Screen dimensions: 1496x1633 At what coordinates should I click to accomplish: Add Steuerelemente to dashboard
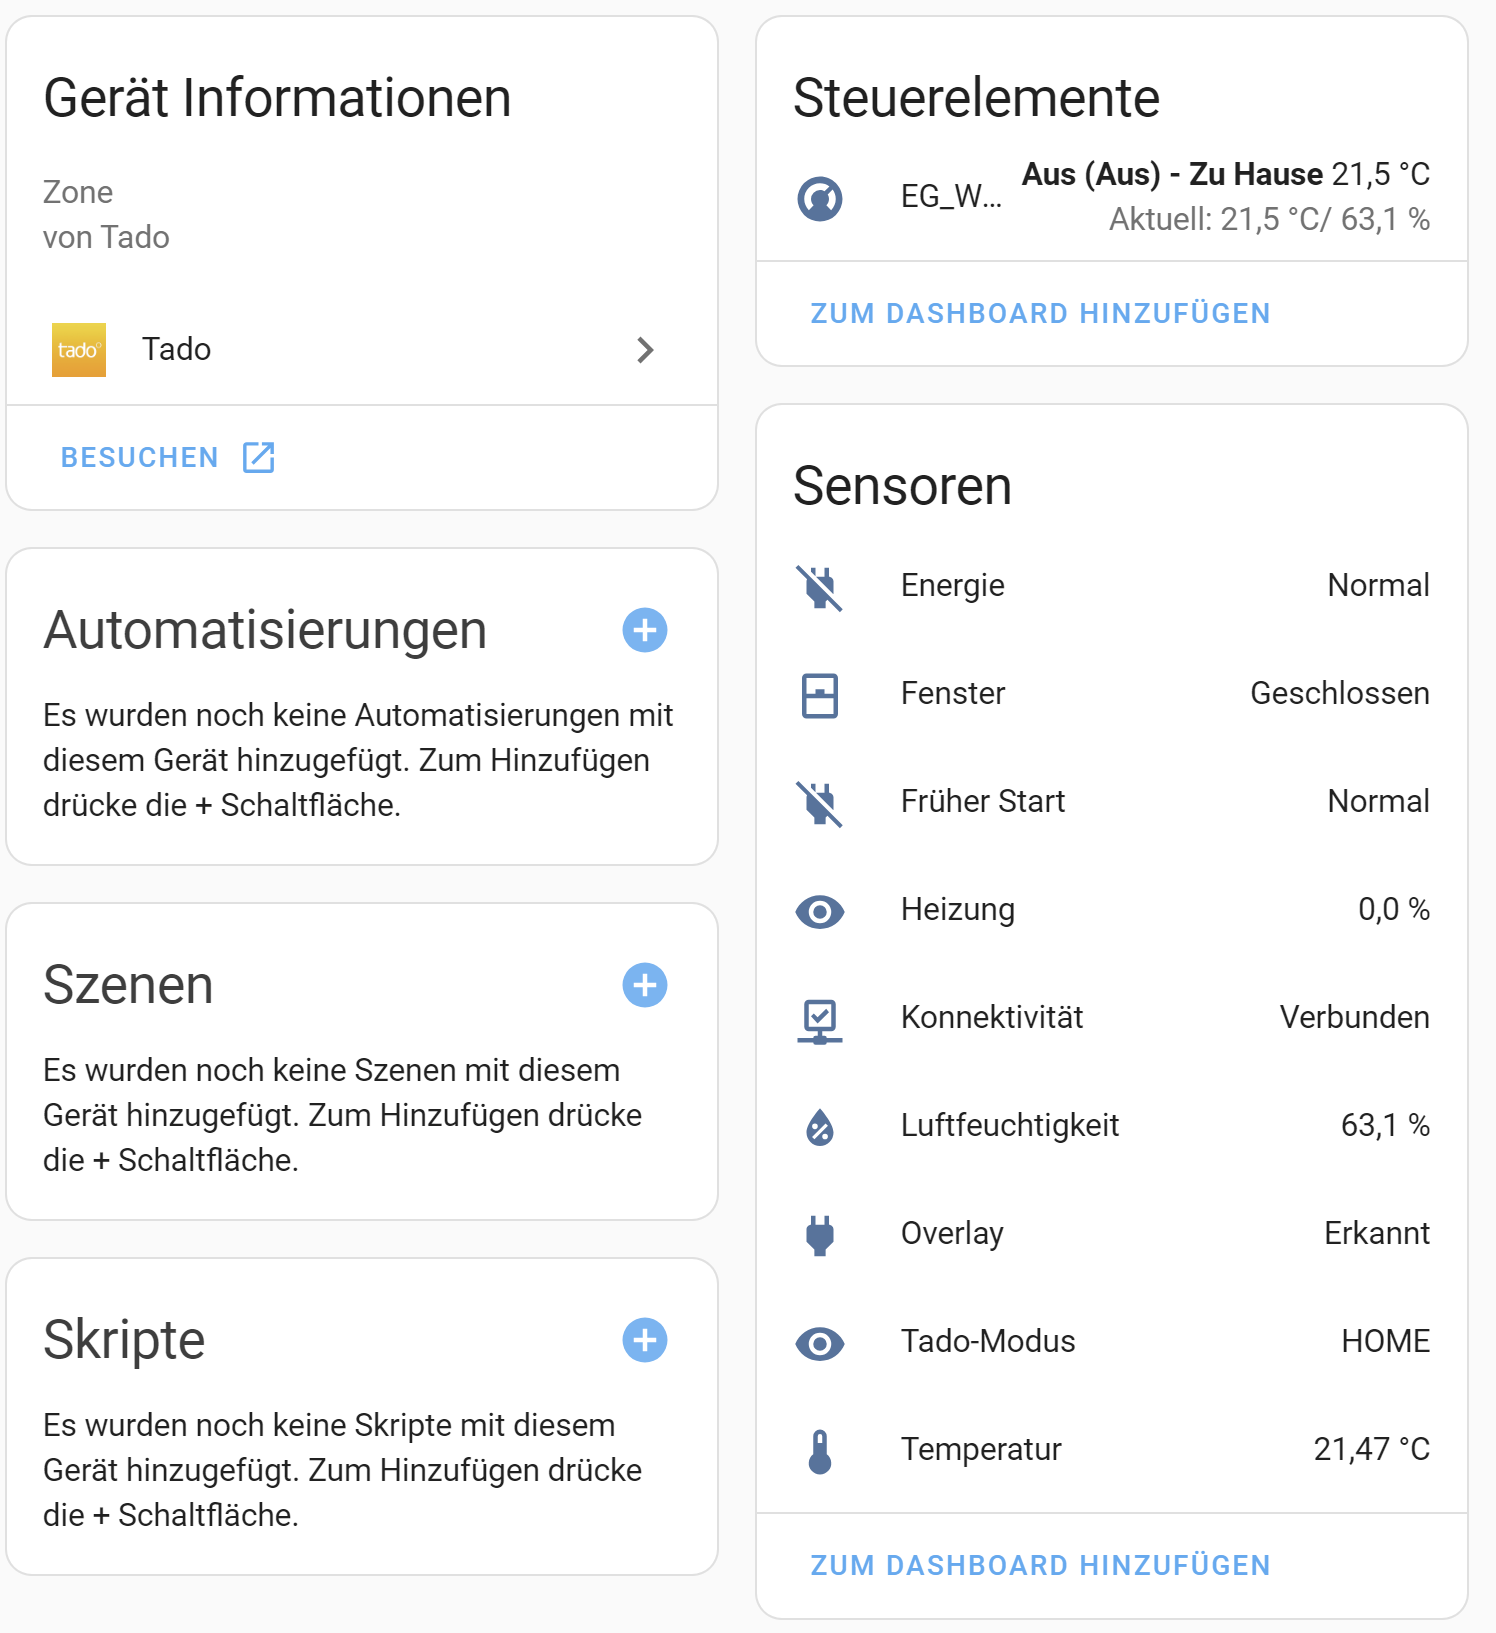(1040, 314)
